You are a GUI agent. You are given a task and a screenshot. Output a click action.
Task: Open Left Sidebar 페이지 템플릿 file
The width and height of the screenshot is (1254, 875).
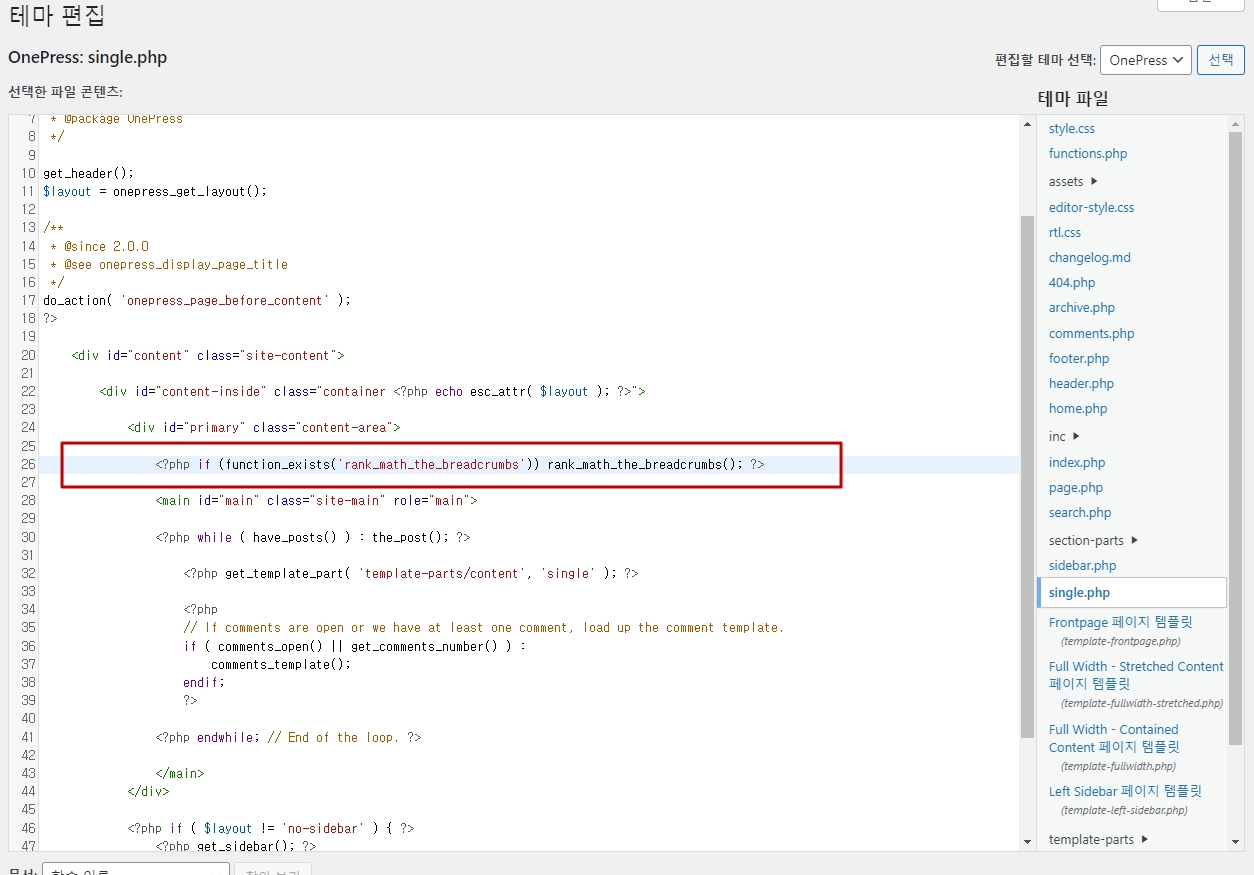1125,791
